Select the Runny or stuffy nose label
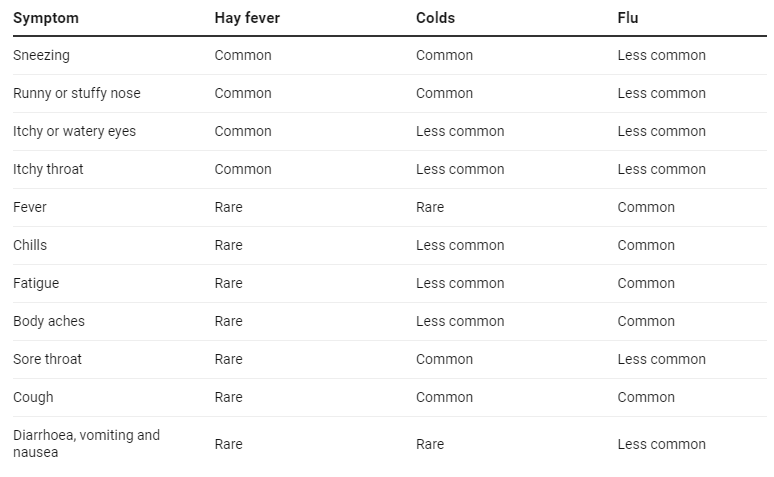This screenshot has height=477, width=774. pos(77,93)
